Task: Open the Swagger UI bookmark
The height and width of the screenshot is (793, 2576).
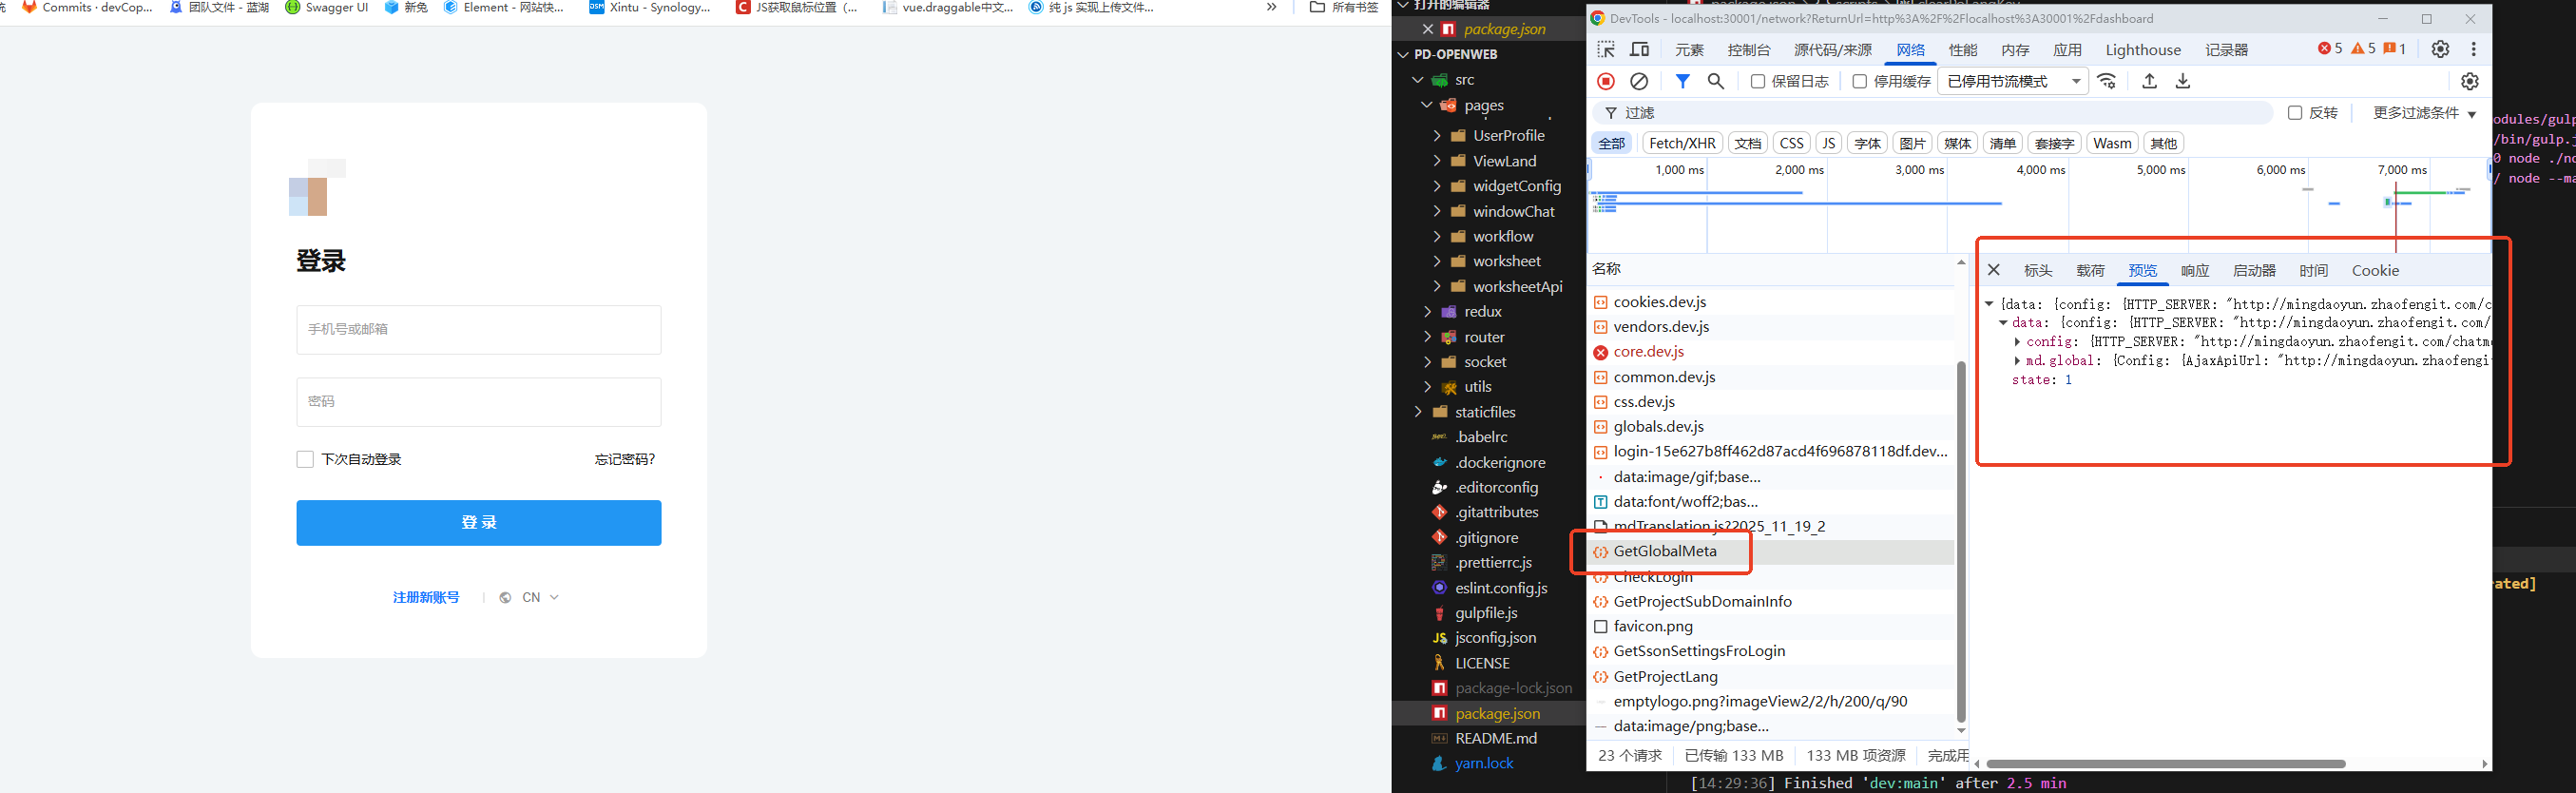Action: [326, 7]
